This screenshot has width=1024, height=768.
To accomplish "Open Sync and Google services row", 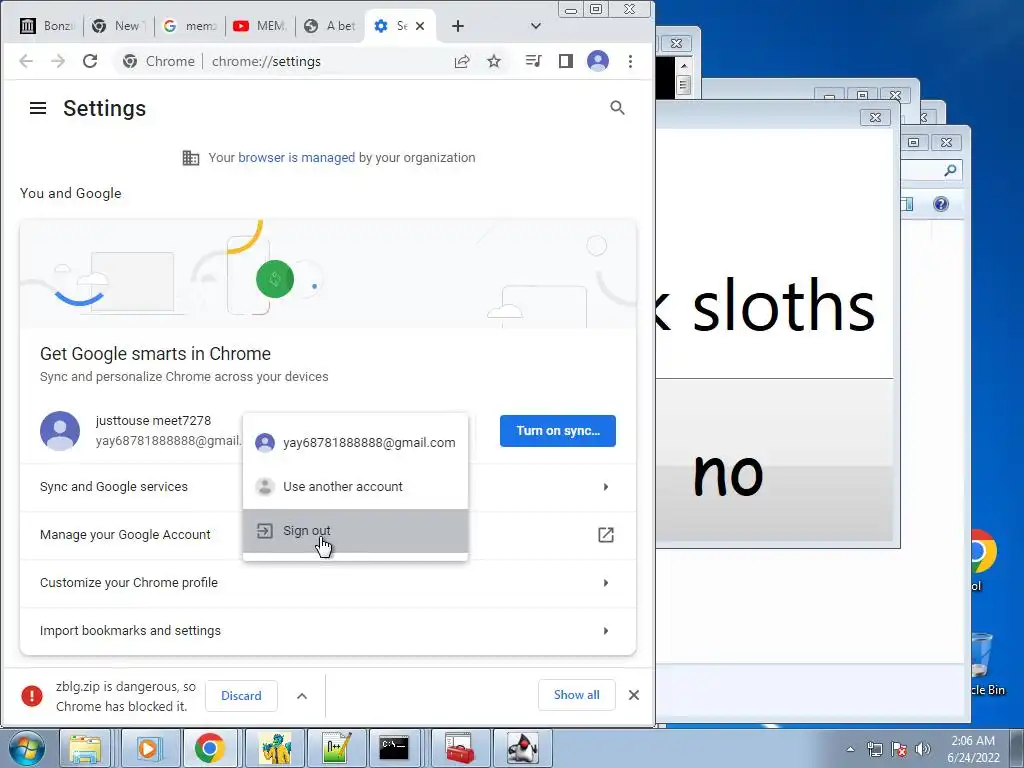I will [x=328, y=487].
